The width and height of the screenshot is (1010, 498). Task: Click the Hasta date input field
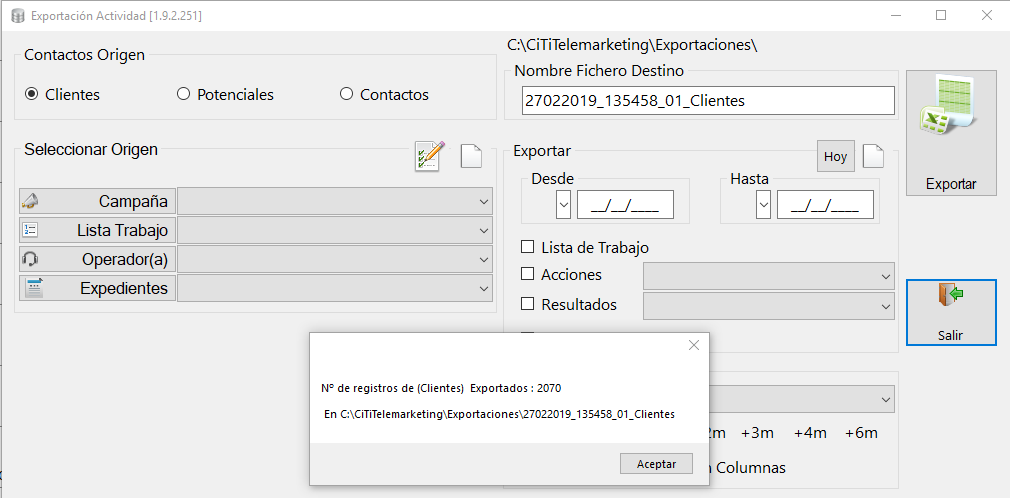click(825, 205)
